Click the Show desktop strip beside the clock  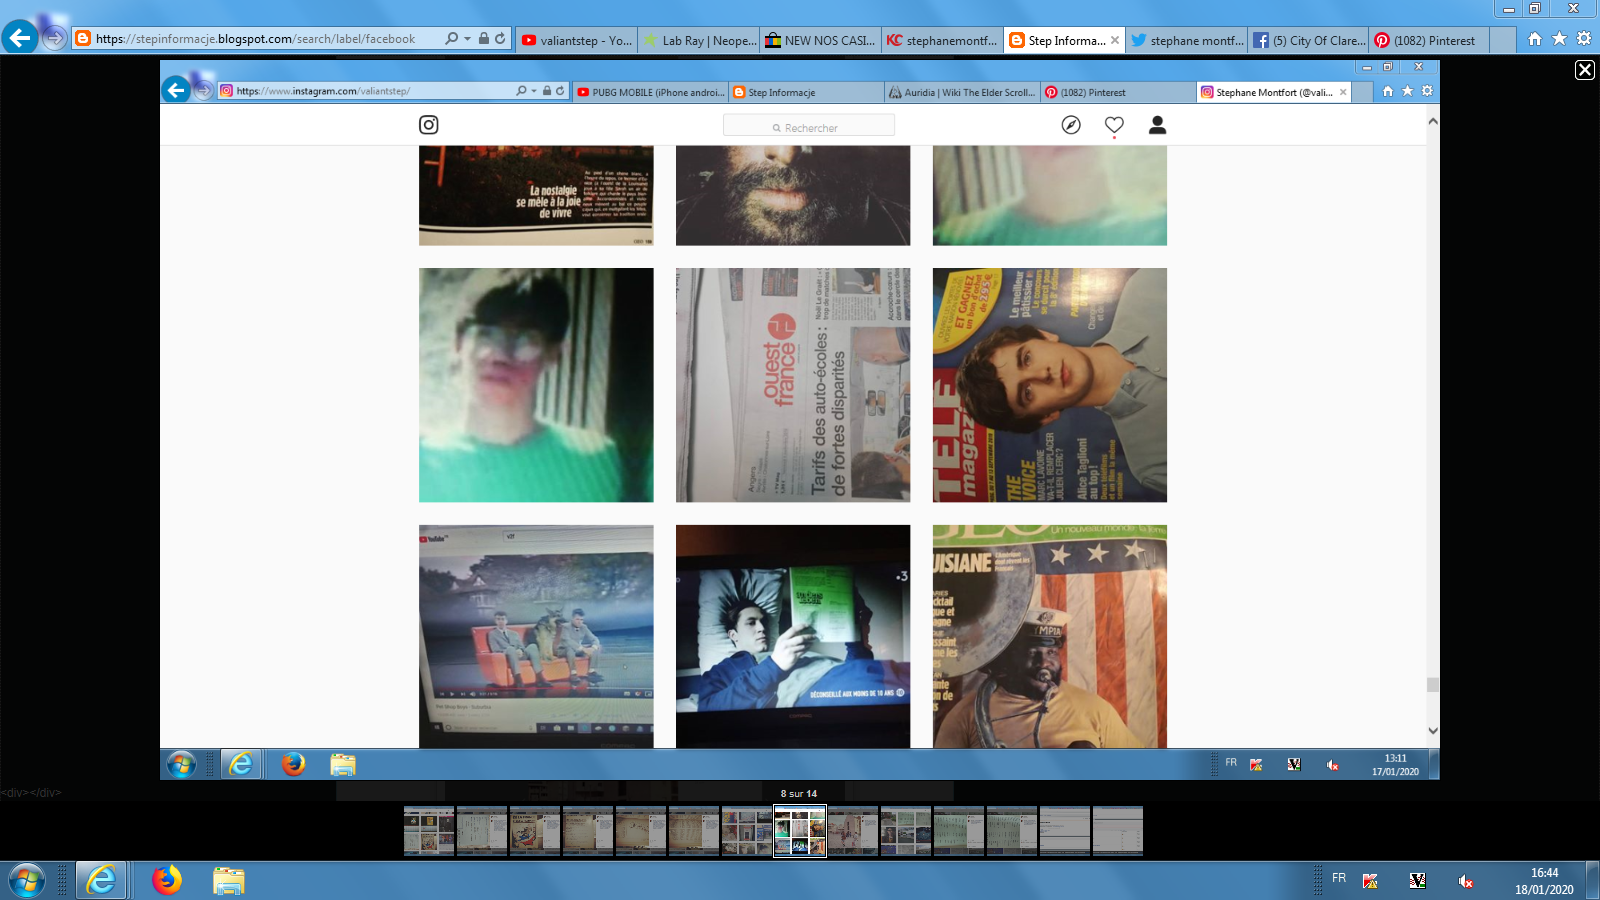coord(1593,881)
